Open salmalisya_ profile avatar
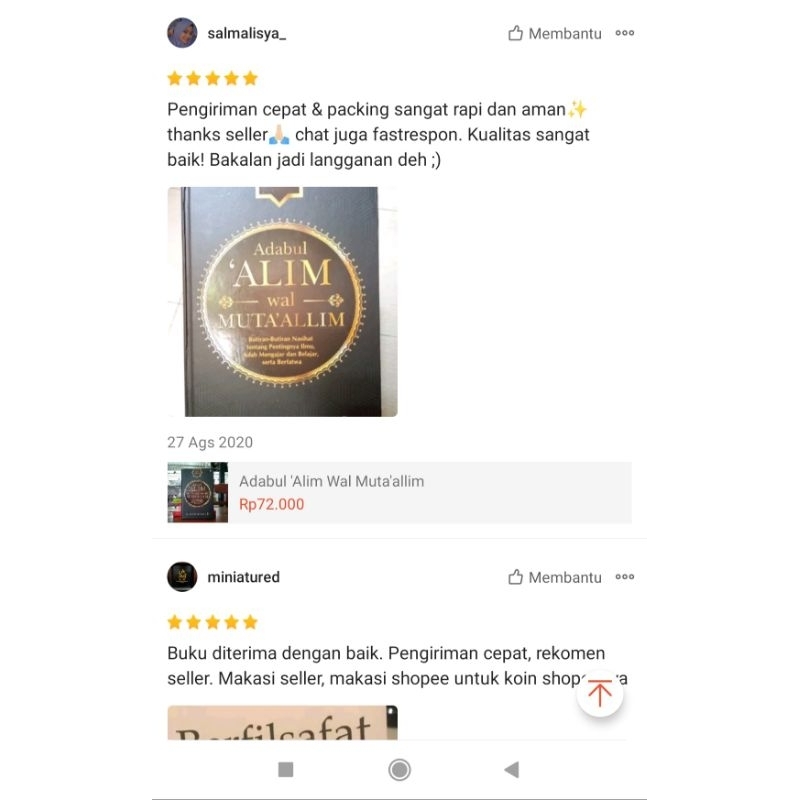This screenshot has height=800, width=800. [x=182, y=33]
